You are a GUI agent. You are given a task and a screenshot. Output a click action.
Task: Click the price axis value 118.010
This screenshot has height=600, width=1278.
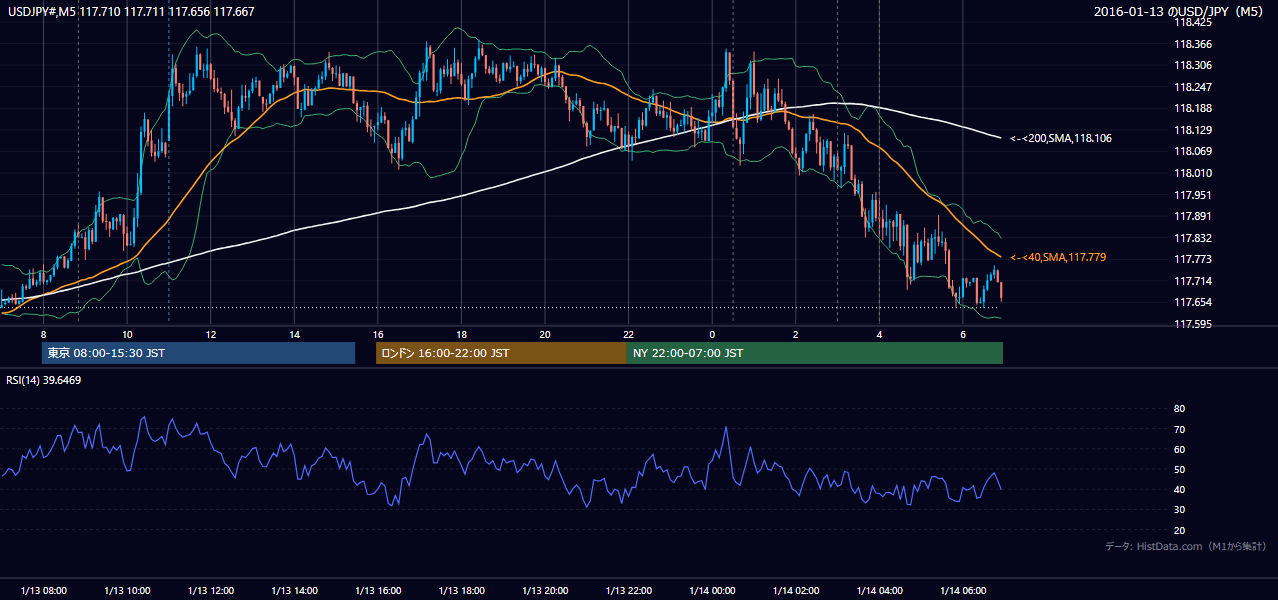[x=1193, y=173]
